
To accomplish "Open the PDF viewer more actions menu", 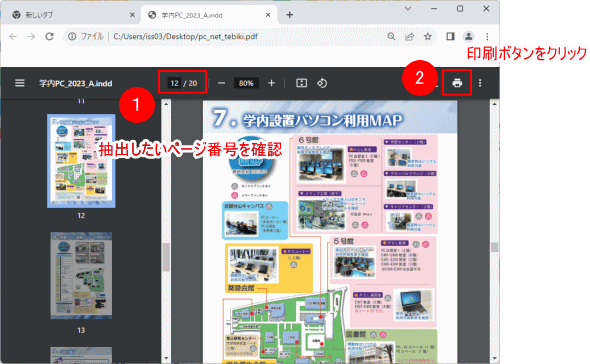I will click(480, 83).
